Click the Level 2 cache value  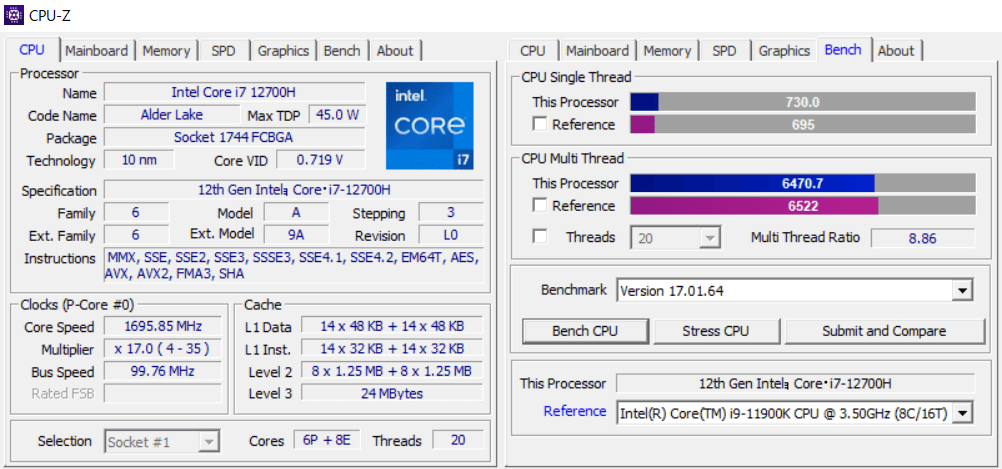coord(392,371)
